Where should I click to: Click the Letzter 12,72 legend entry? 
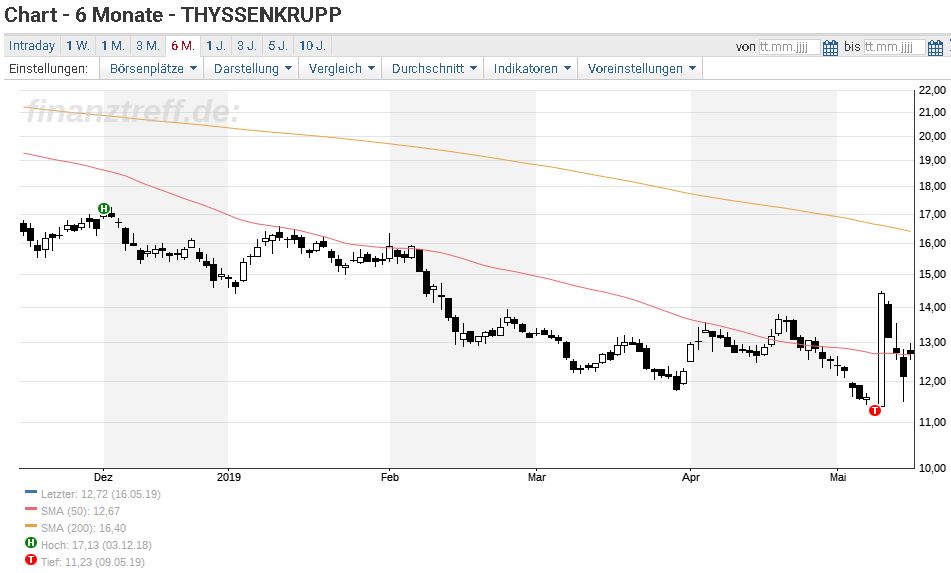coord(101,494)
